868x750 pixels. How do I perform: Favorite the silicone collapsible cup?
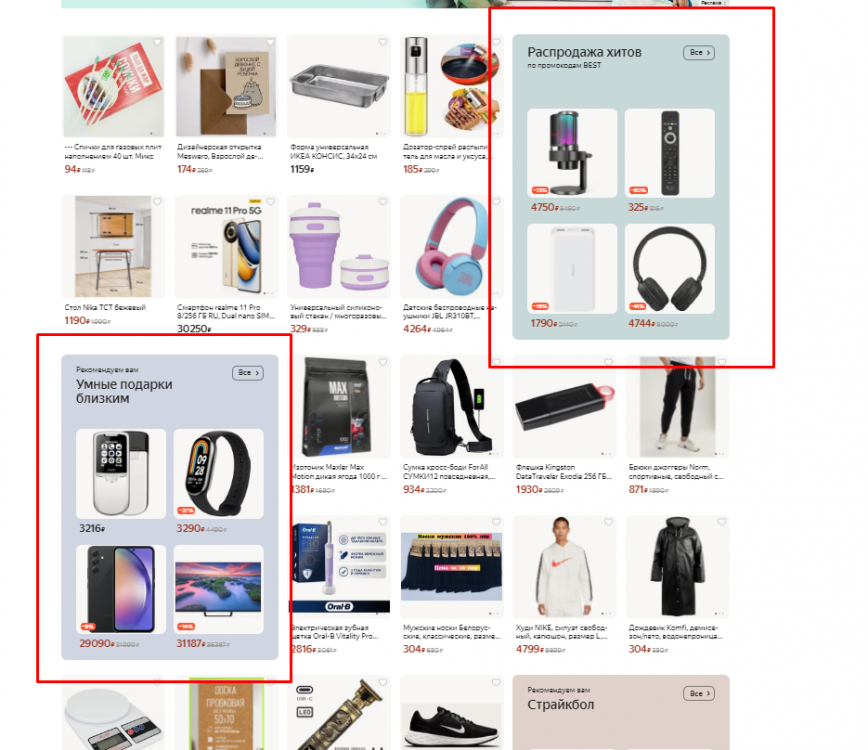pyautogui.click(x=383, y=201)
